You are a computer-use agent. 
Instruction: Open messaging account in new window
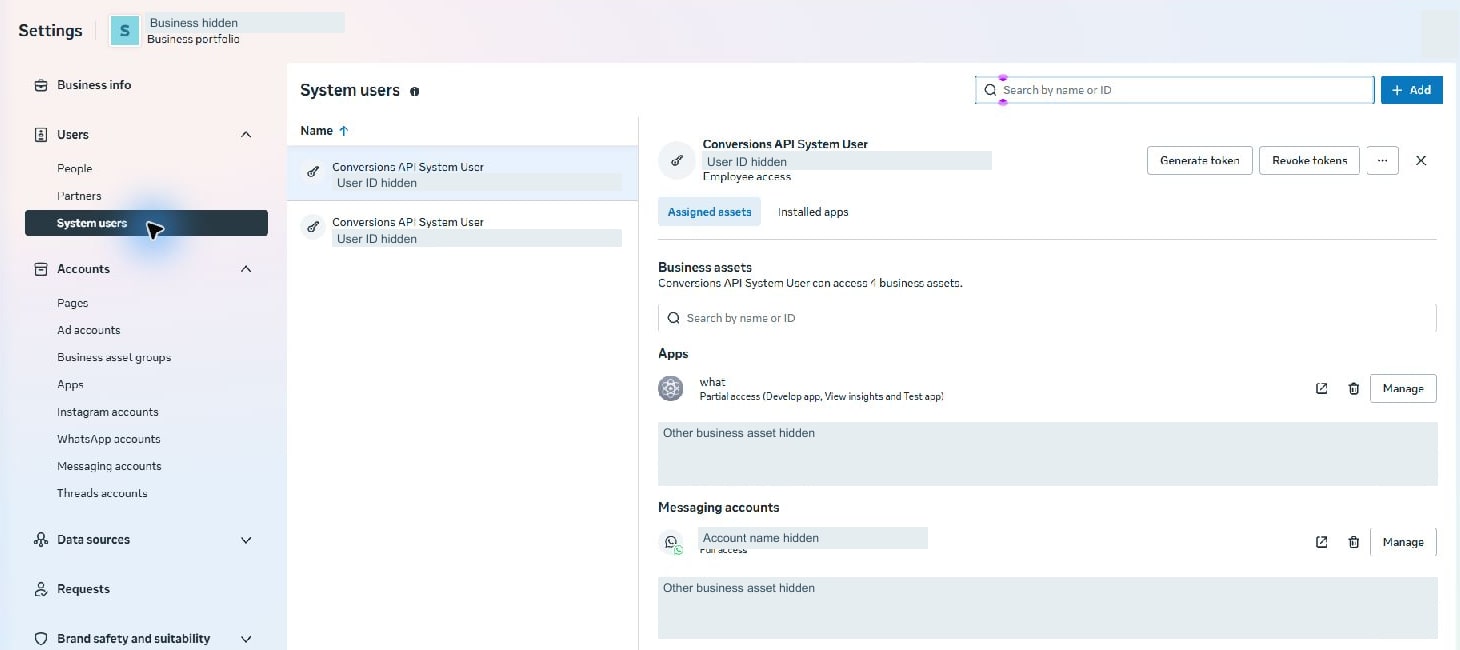tap(1322, 542)
